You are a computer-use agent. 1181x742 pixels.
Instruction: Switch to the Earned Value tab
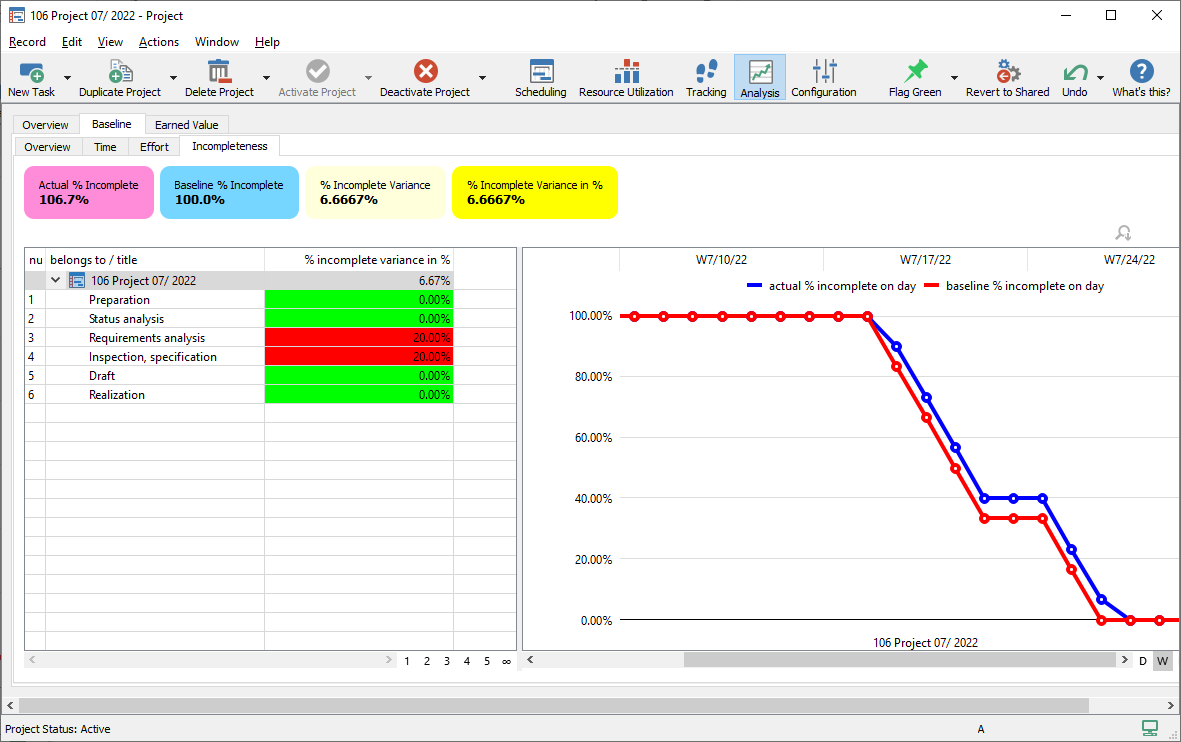point(187,125)
